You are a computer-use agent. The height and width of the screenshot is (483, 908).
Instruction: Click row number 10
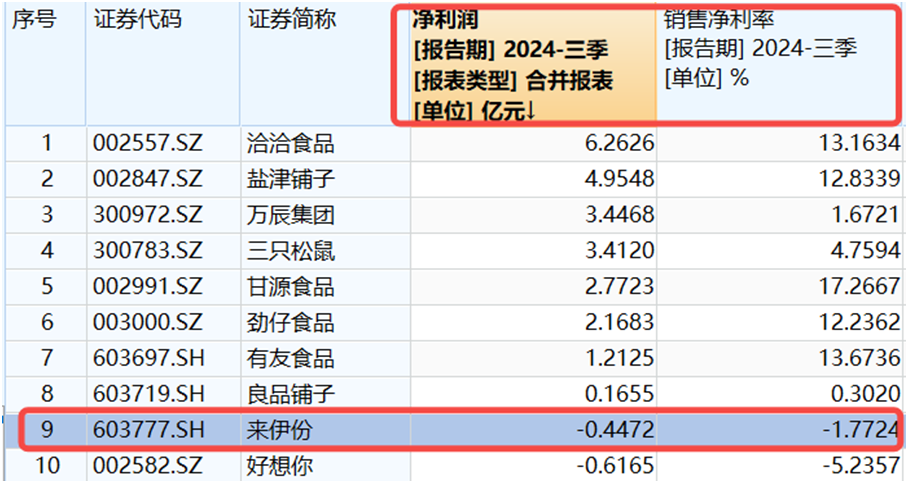click(47, 466)
